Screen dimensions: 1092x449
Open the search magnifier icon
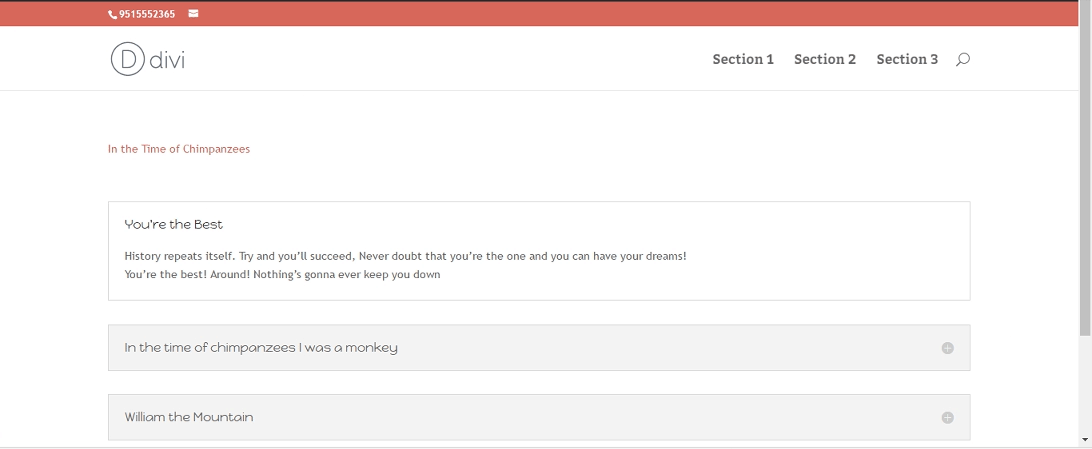(x=962, y=60)
